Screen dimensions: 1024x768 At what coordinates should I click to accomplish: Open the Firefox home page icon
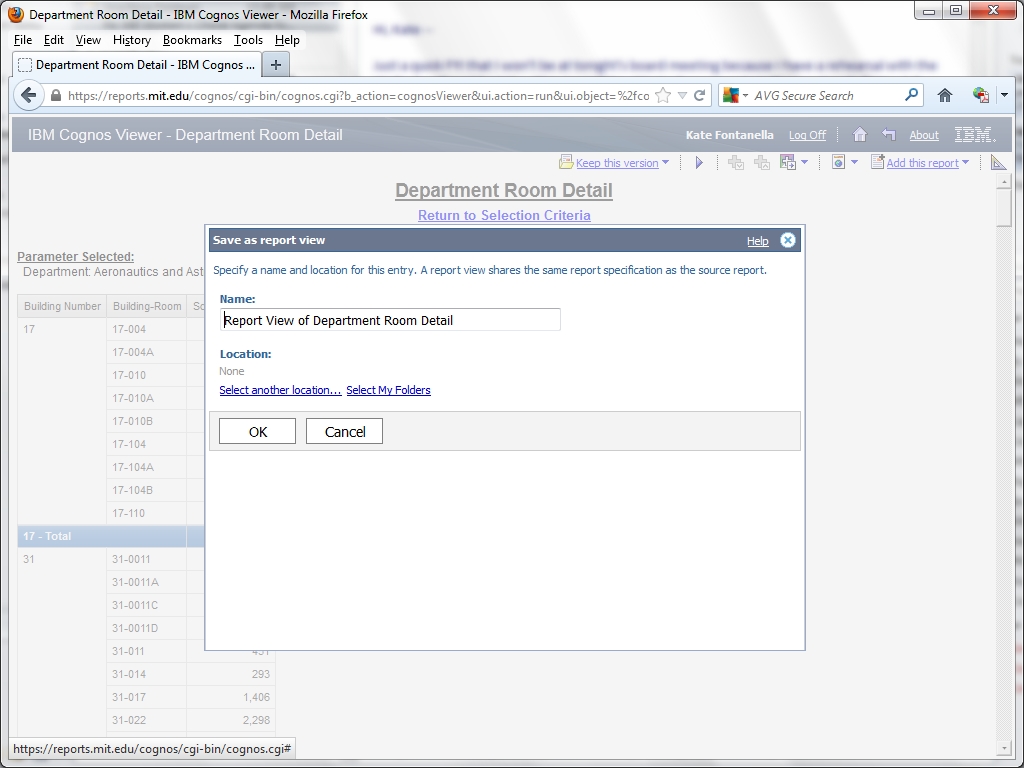(944, 96)
